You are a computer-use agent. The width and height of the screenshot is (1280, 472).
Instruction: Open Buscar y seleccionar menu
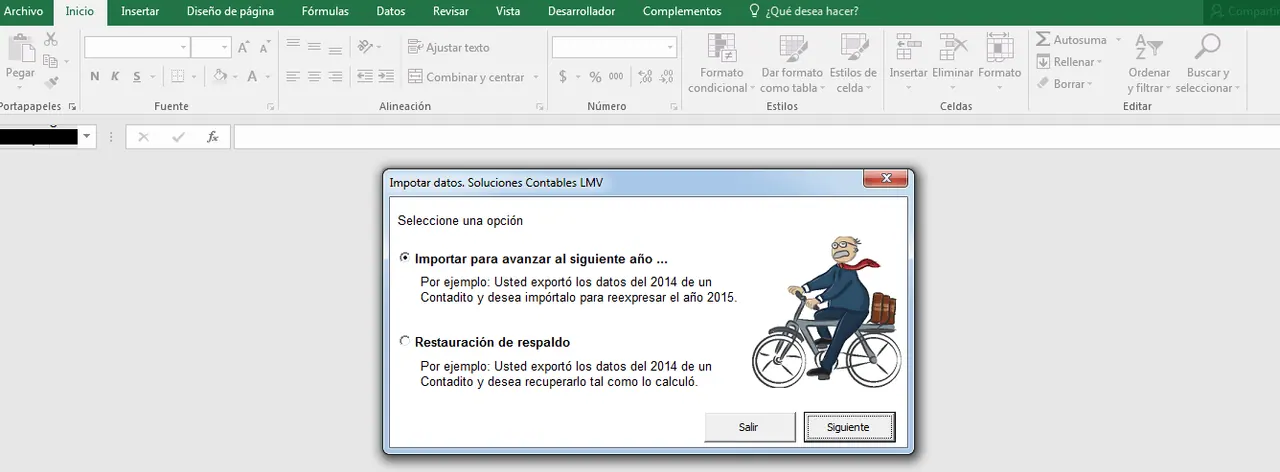click(1208, 63)
